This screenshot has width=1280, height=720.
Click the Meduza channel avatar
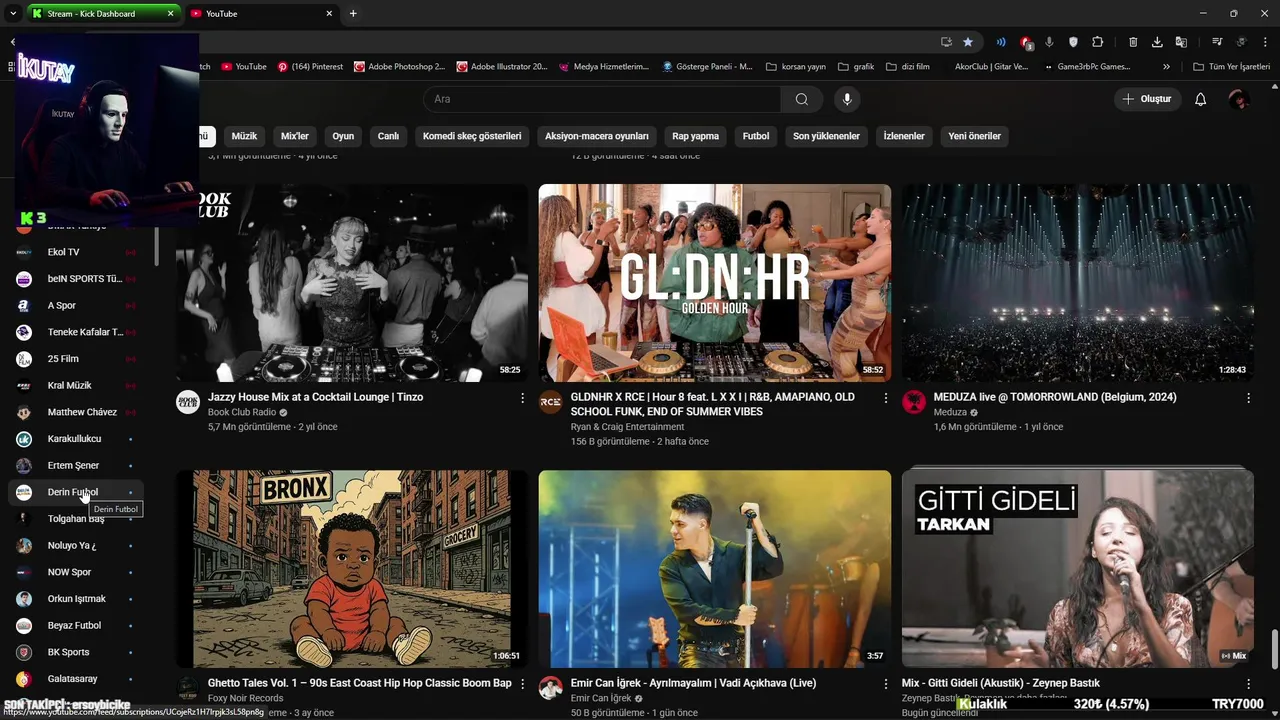click(x=914, y=402)
